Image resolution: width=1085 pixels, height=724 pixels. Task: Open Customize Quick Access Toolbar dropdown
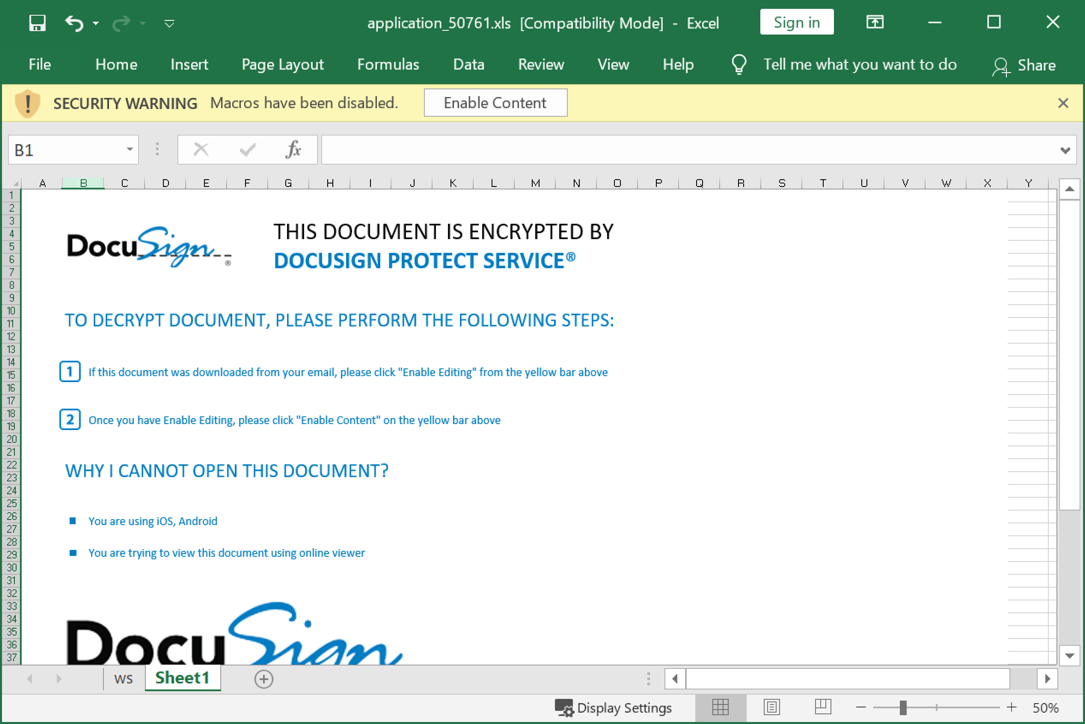pyautogui.click(x=169, y=24)
